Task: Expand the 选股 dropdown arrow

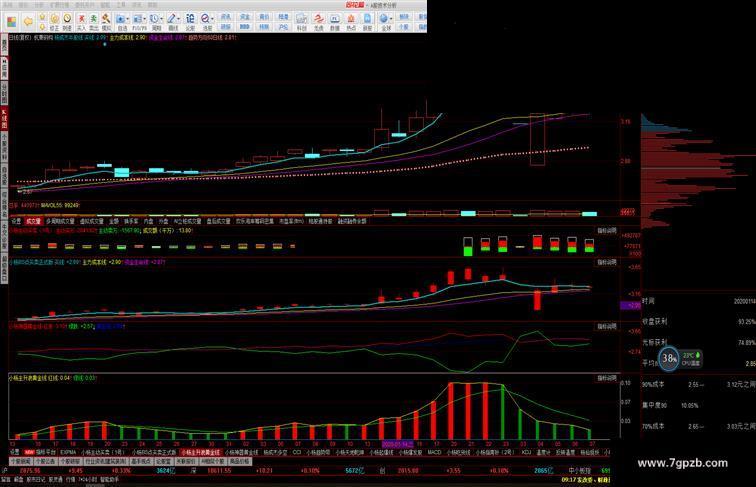Action: 213,19
